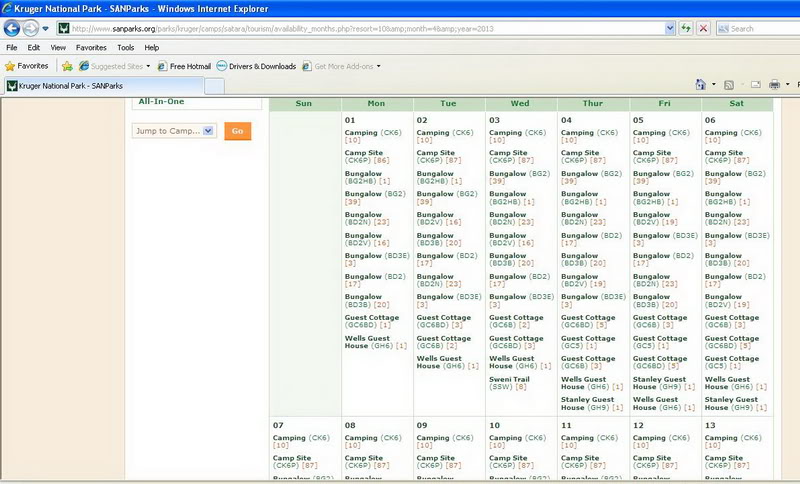Screen dimensions: 800x484
Task: Open the File menu
Action: click(x=12, y=47)
